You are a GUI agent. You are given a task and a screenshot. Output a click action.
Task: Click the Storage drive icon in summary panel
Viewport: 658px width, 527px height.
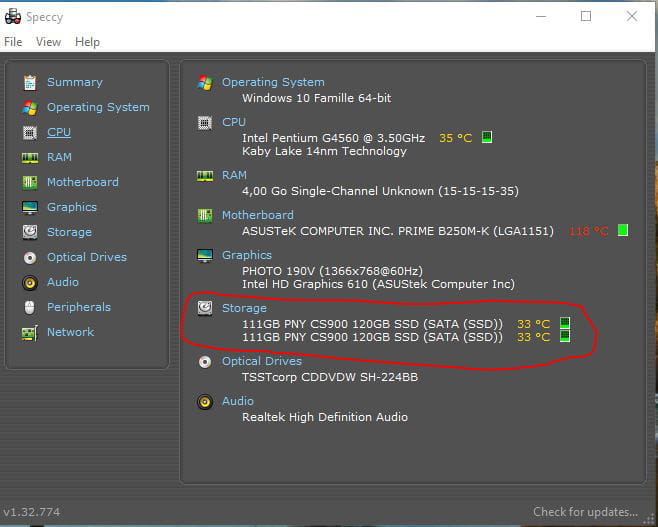coord(205,308)
